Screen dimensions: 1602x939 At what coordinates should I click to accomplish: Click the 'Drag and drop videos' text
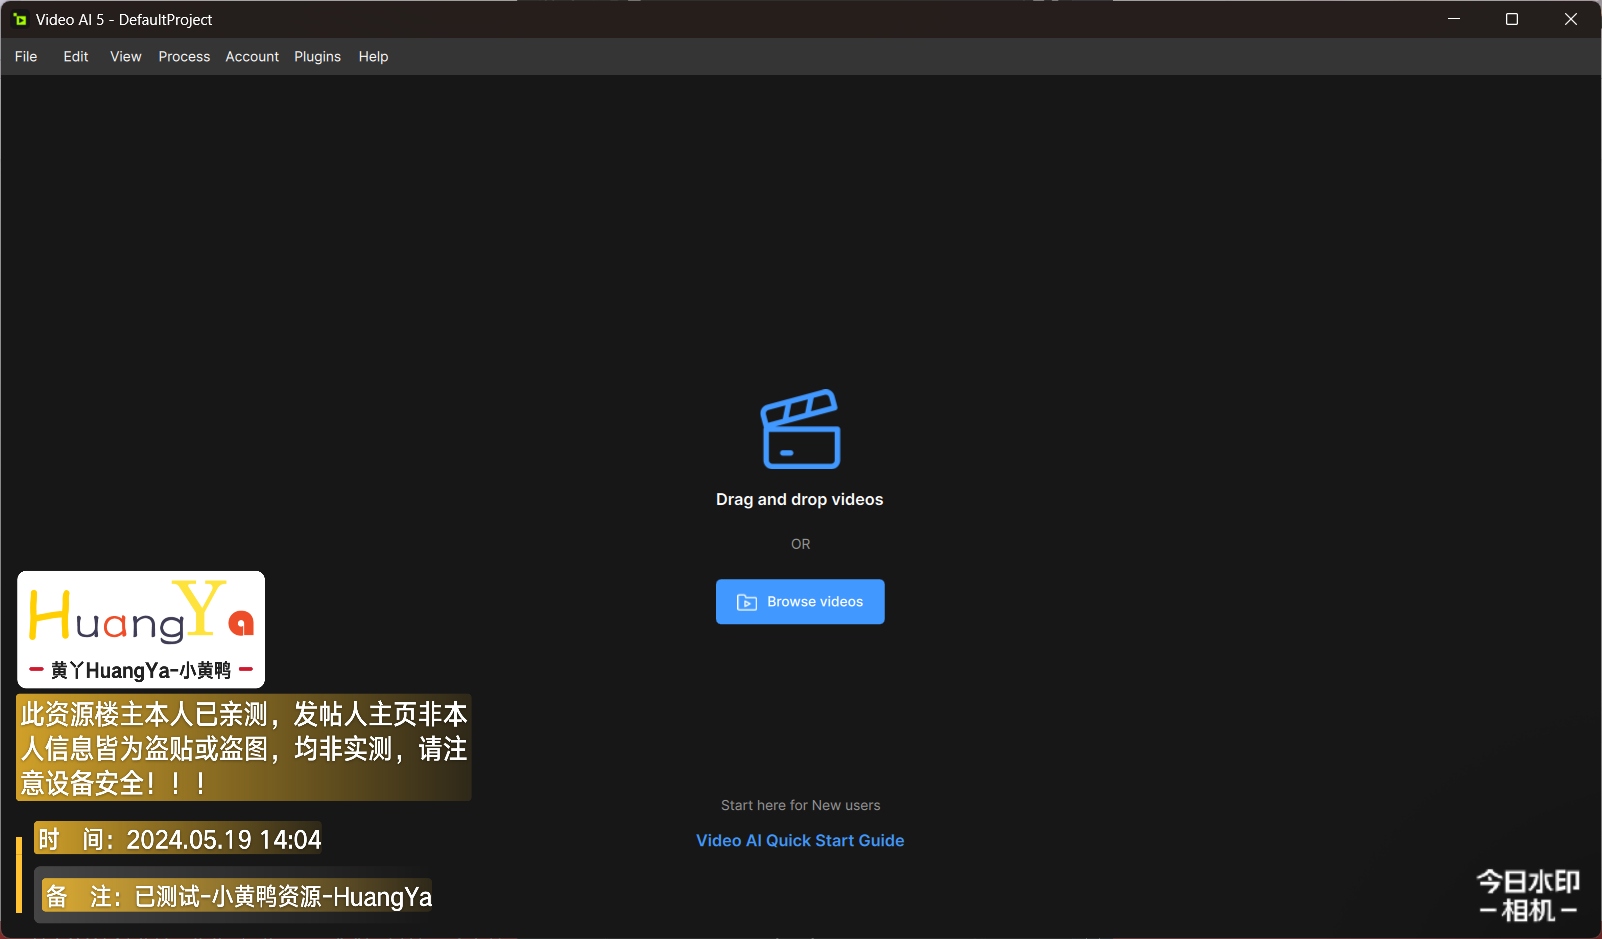pos(800,499)
